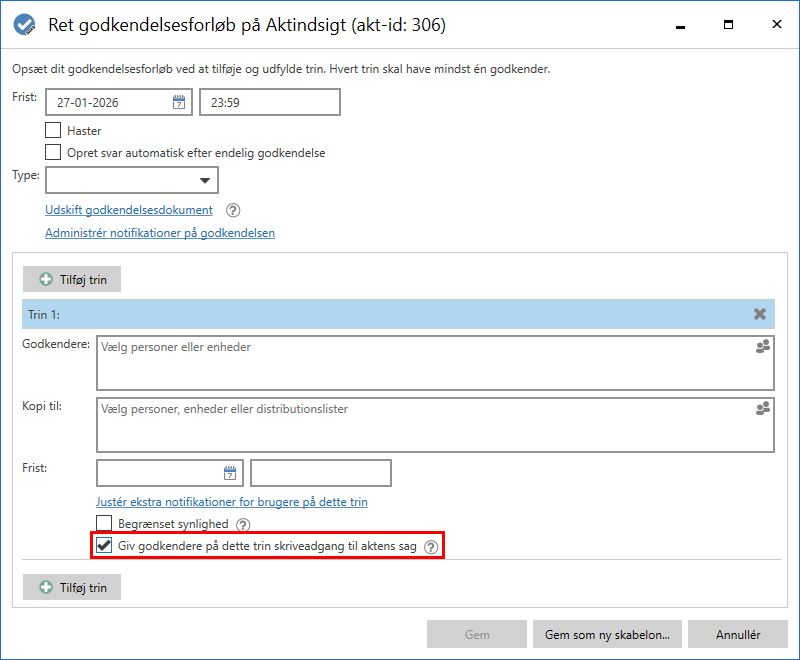The width and height of the screenshot is (800, 660).
Task: Enable the Haster checkbox
Action: point(53,130)
